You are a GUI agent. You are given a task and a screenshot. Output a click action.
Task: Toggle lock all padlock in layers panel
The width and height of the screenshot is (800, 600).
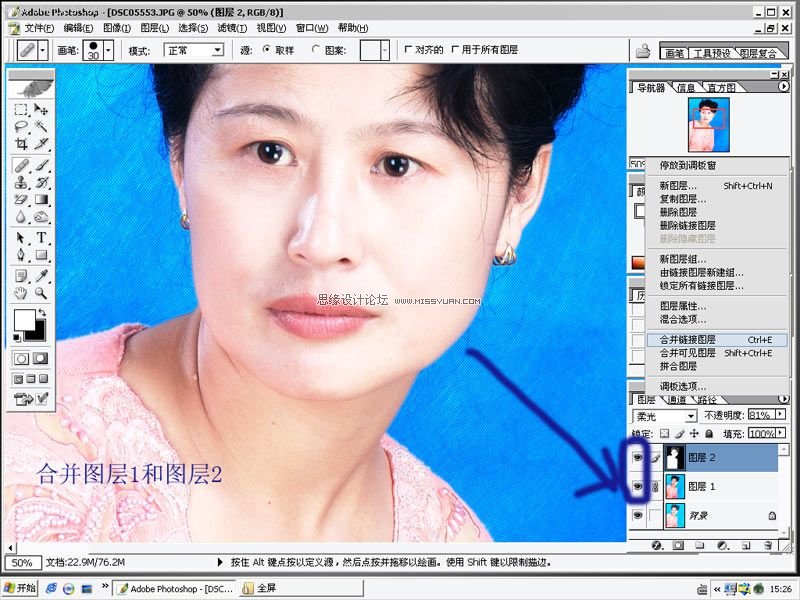pos(709,434)
